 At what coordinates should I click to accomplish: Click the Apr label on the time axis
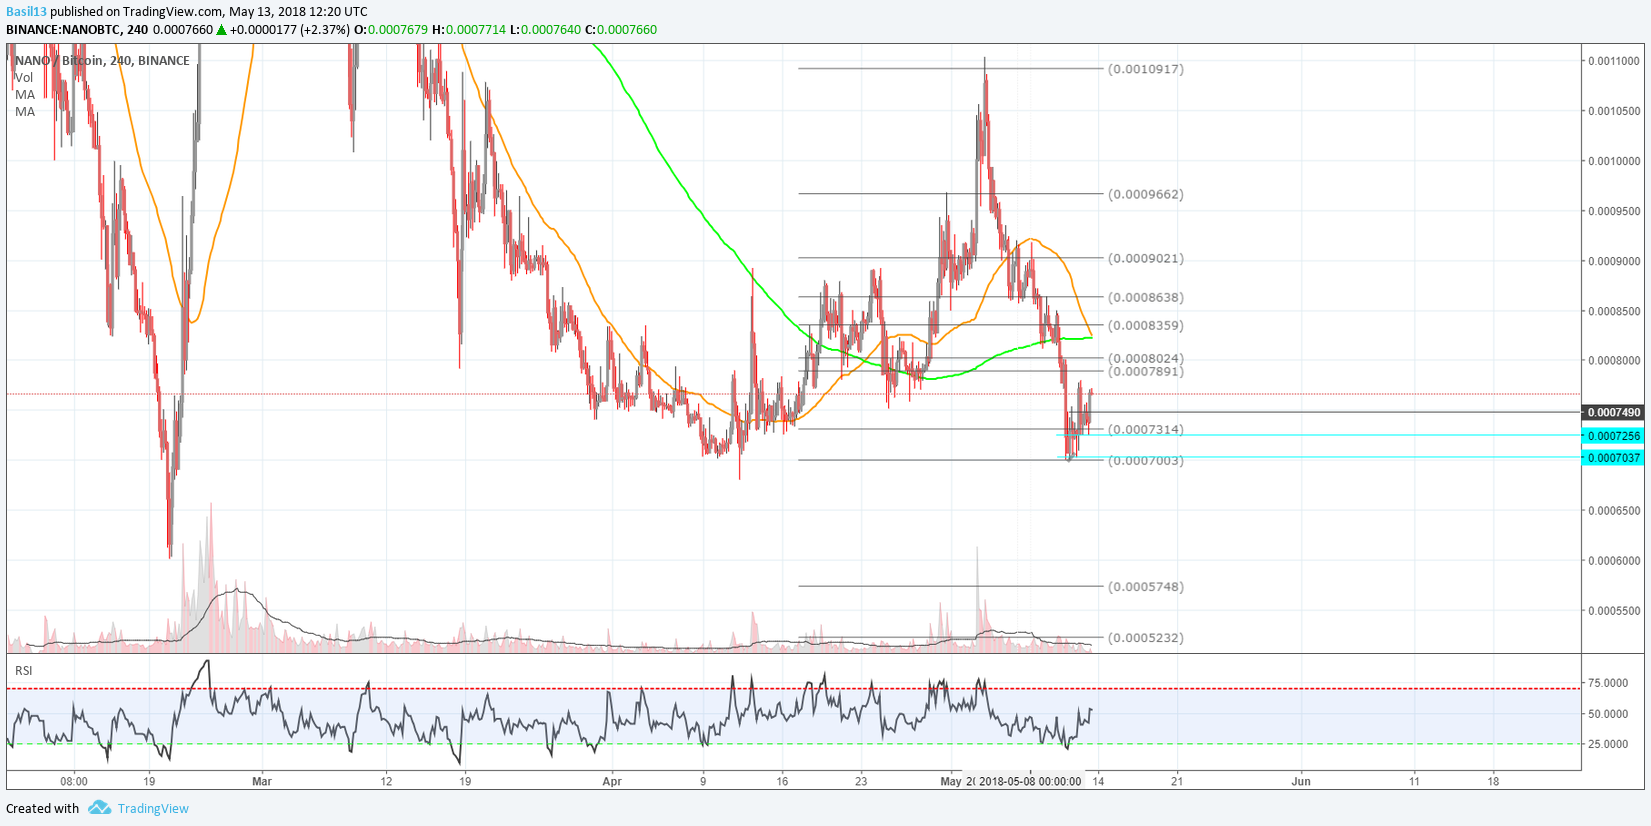coord(612,781)
